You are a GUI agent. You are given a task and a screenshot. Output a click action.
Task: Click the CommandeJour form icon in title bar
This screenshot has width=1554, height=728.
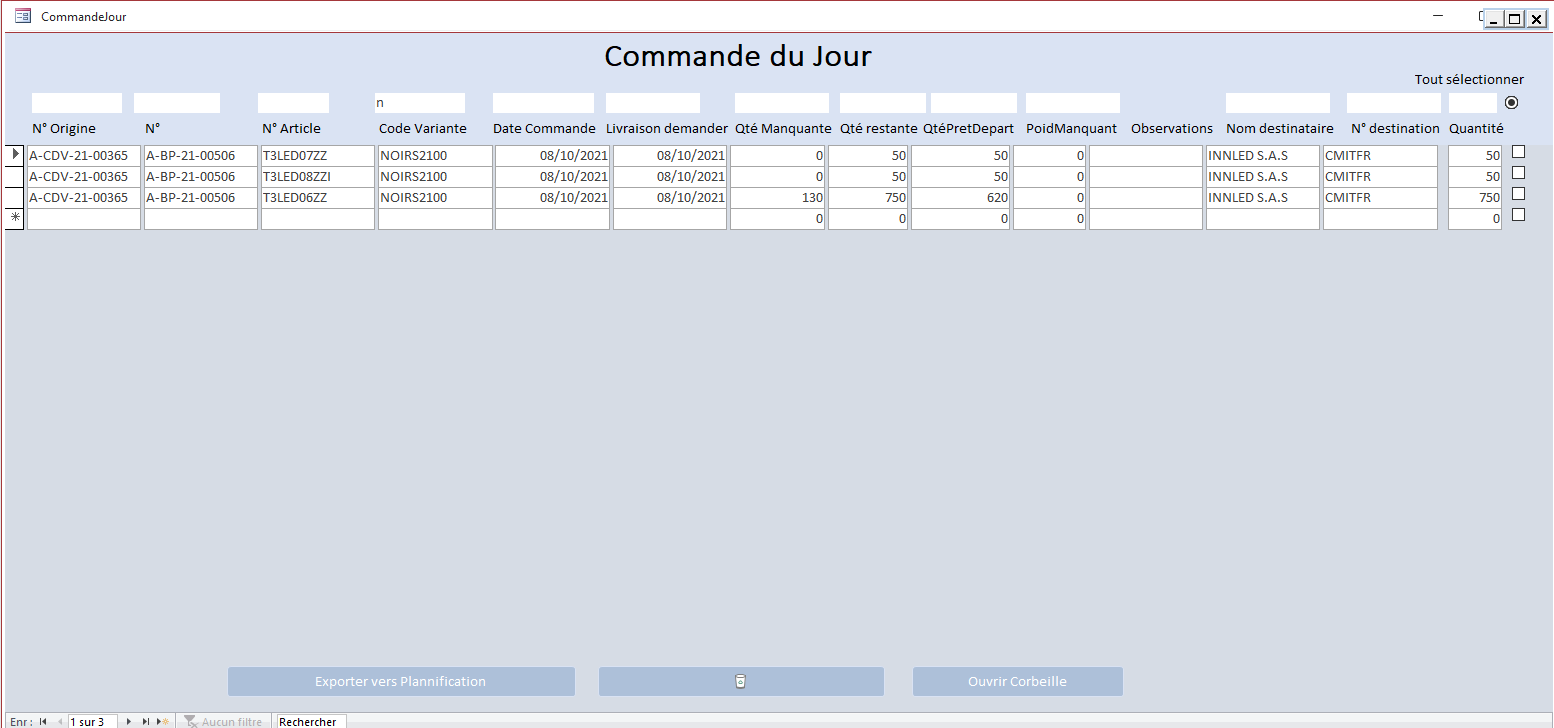click(x=22, y=16)
